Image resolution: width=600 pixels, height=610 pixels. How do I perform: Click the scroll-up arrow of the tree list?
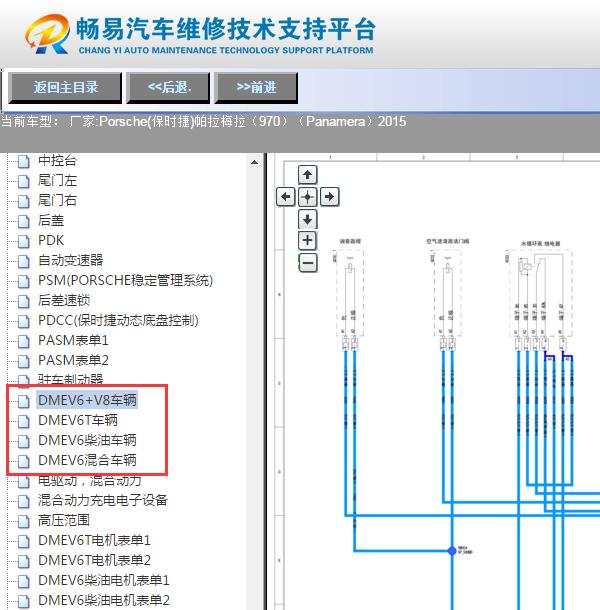254,162
